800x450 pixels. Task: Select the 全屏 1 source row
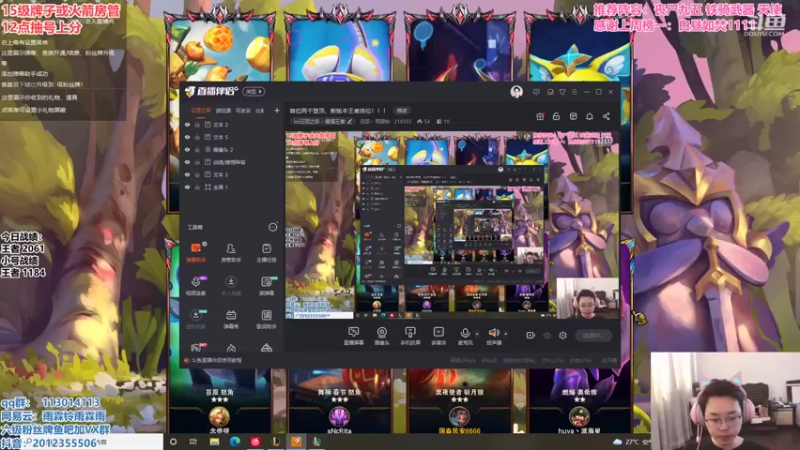232,187
